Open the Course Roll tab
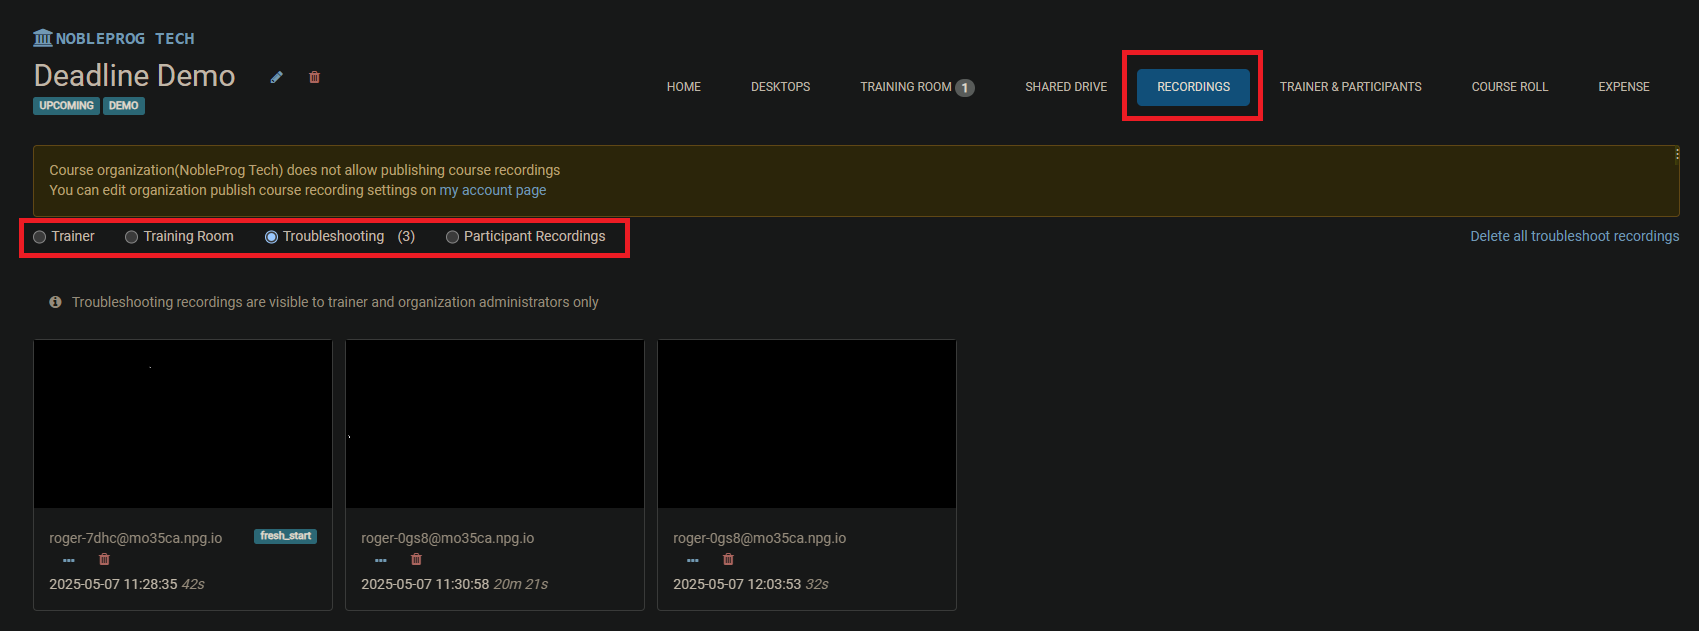The width and height of the screenshot is (1699, 631). click(x=1510, y=87)
